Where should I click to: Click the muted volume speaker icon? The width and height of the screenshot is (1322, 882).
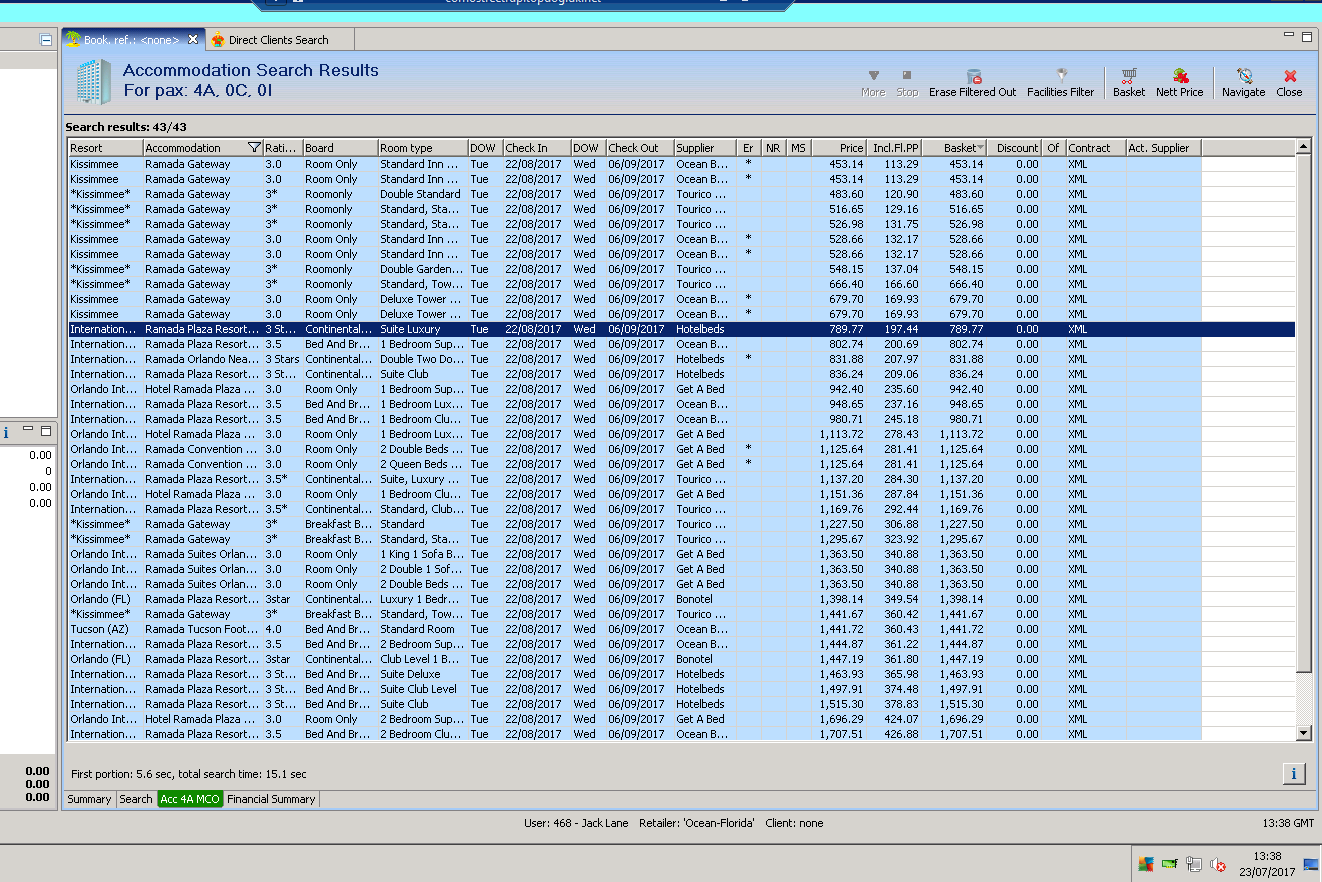pos(1218,864)
